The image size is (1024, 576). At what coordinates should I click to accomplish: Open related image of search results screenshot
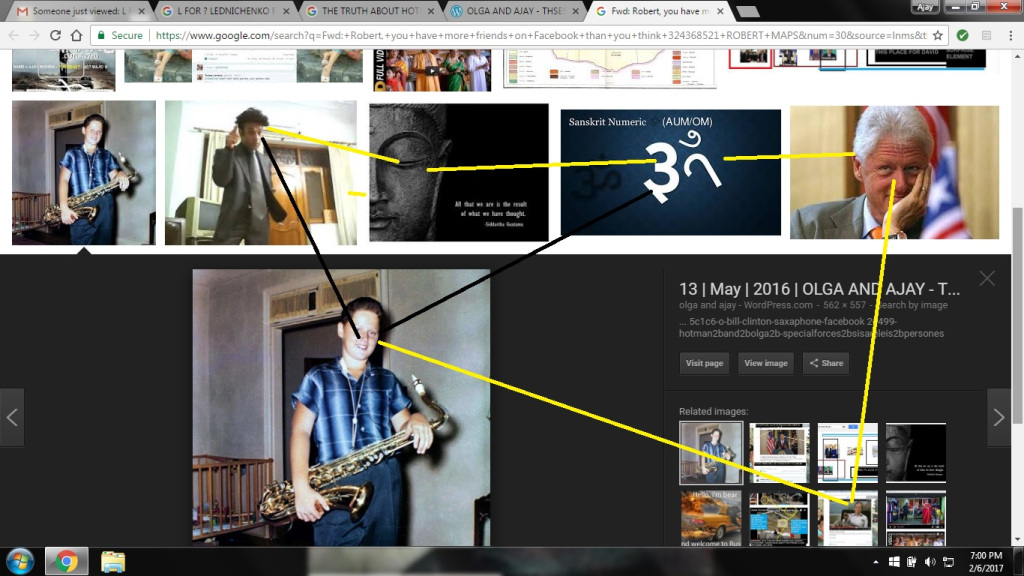pos(848,453)
